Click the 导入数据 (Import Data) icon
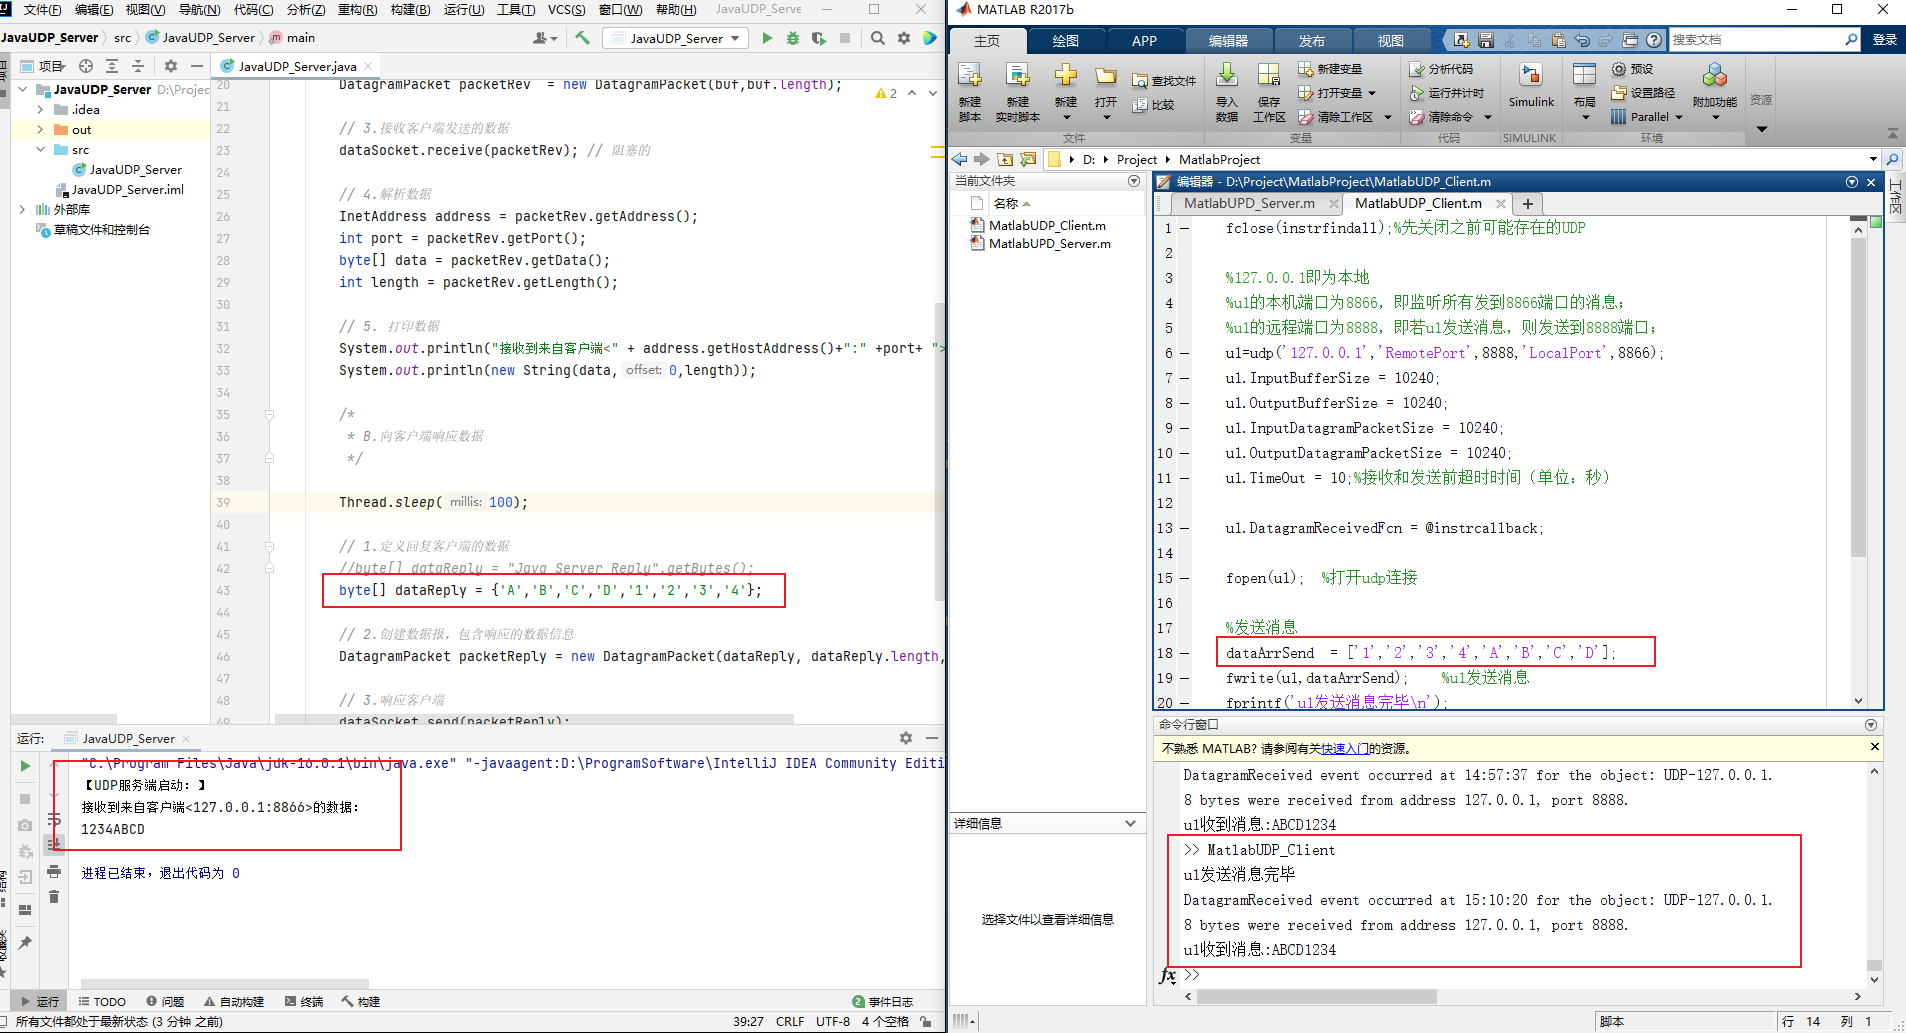The height and width of the screenshot is (1033, 1906). [1227, 88]
